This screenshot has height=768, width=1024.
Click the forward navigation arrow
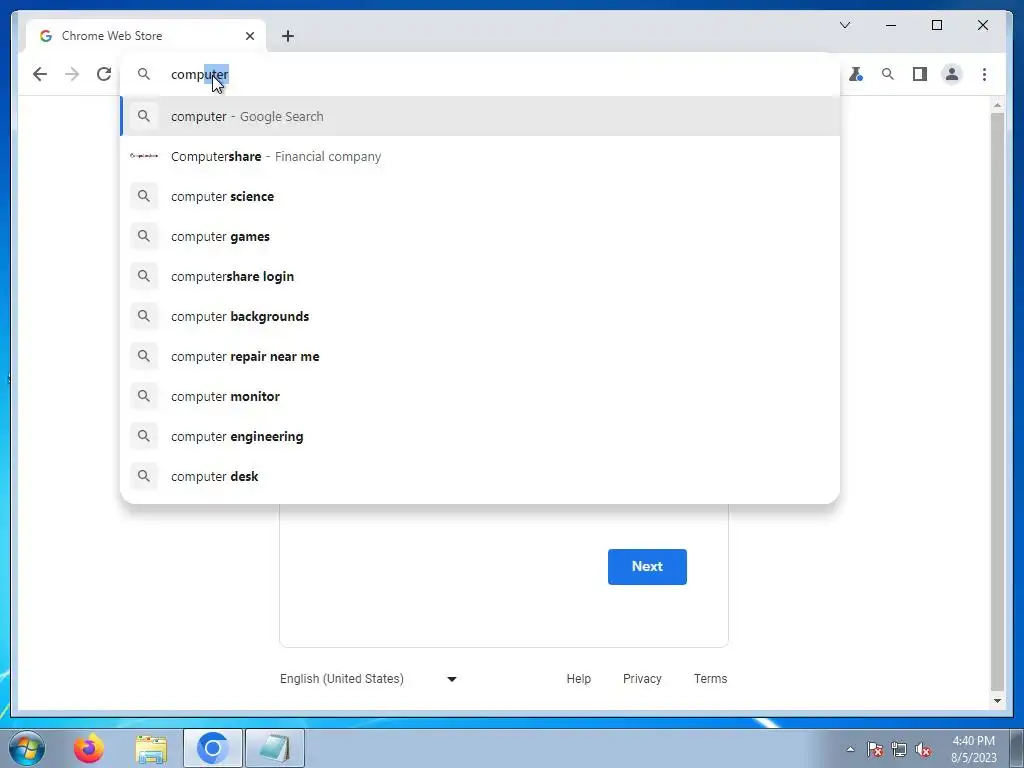click(72, 74)
